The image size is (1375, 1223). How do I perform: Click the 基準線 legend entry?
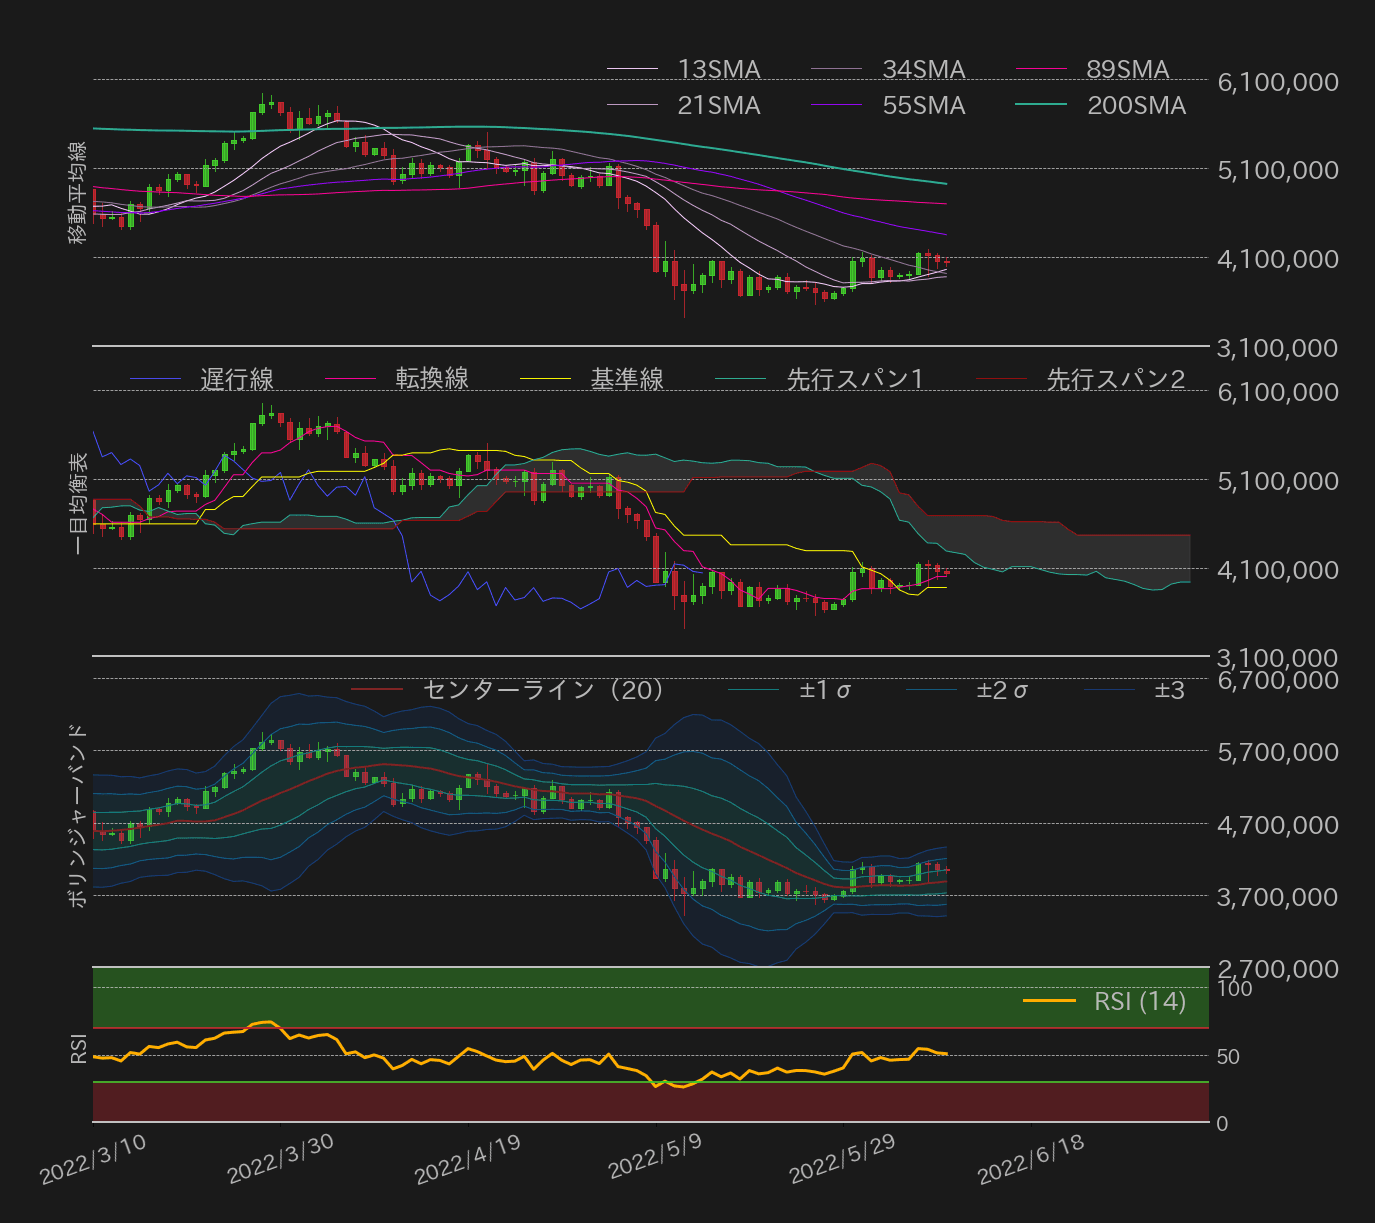[546, 378]
